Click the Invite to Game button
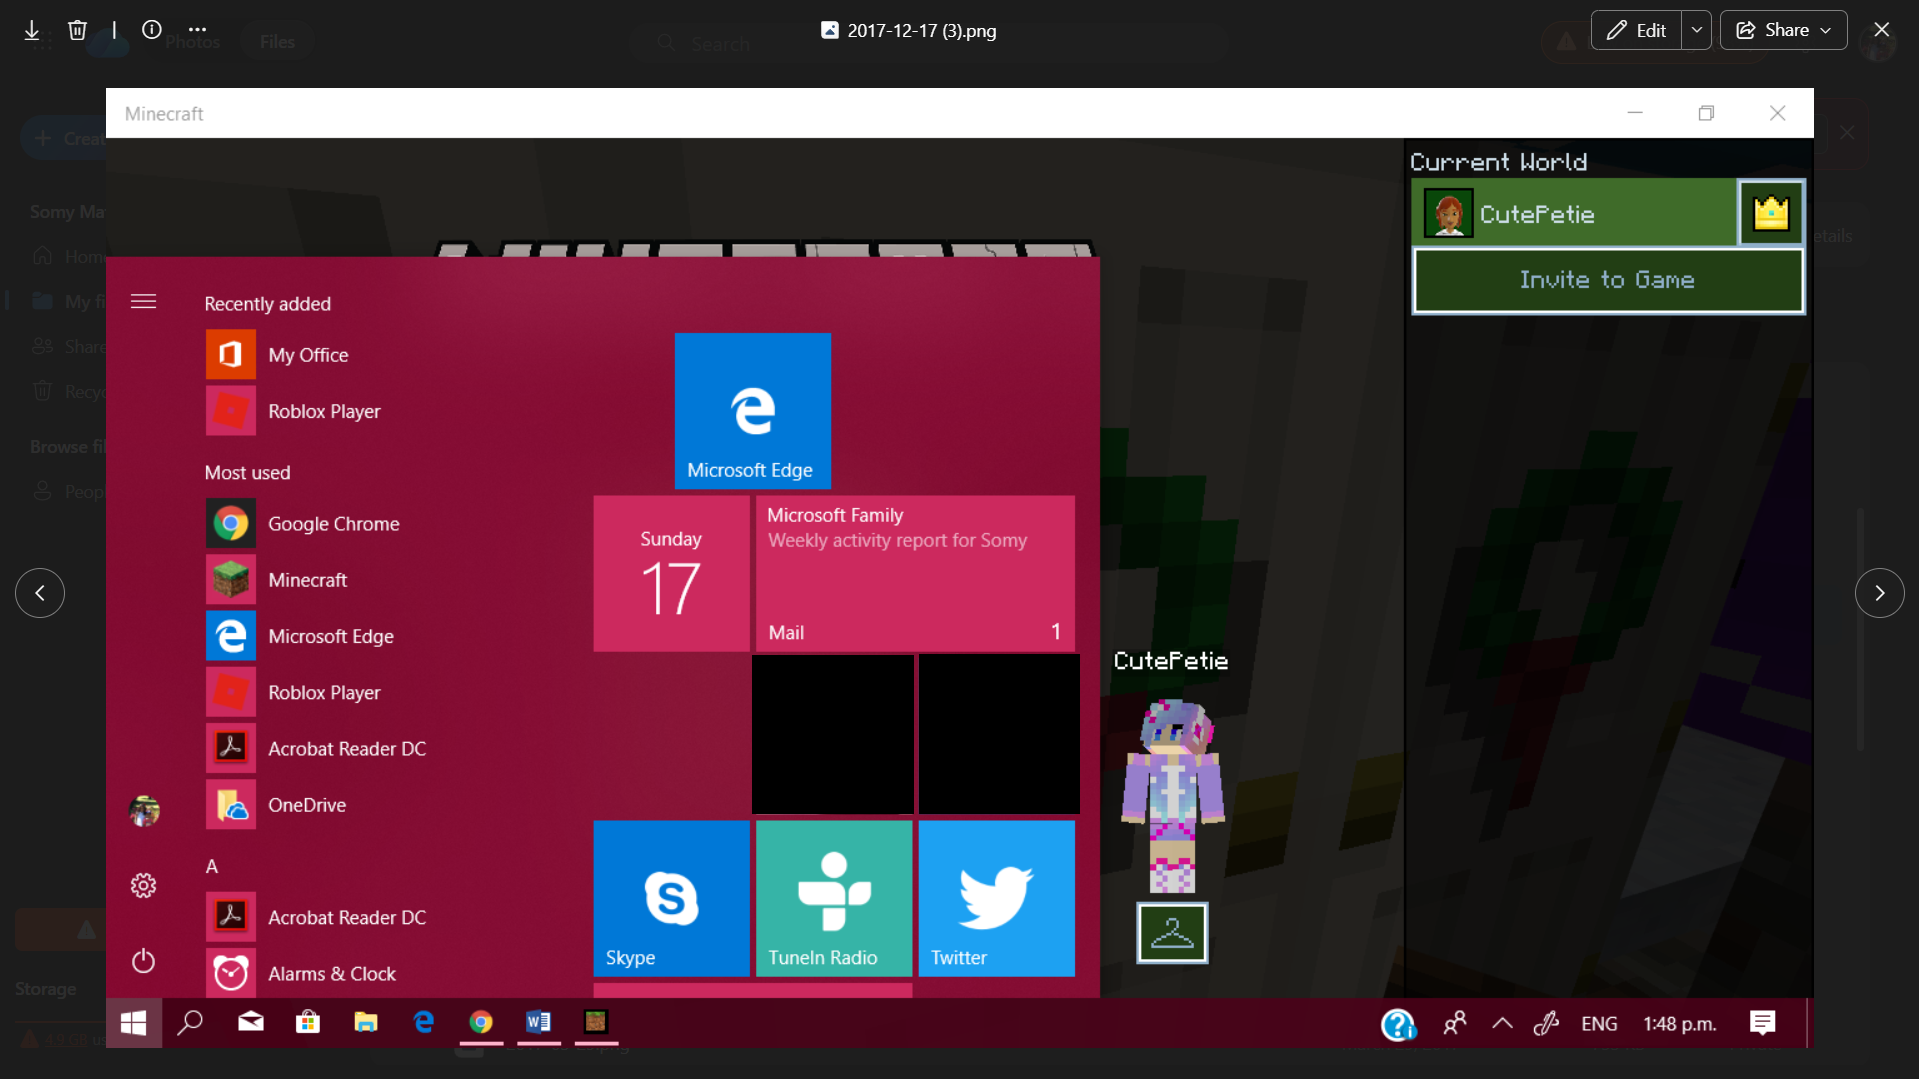 (1608, 281)
